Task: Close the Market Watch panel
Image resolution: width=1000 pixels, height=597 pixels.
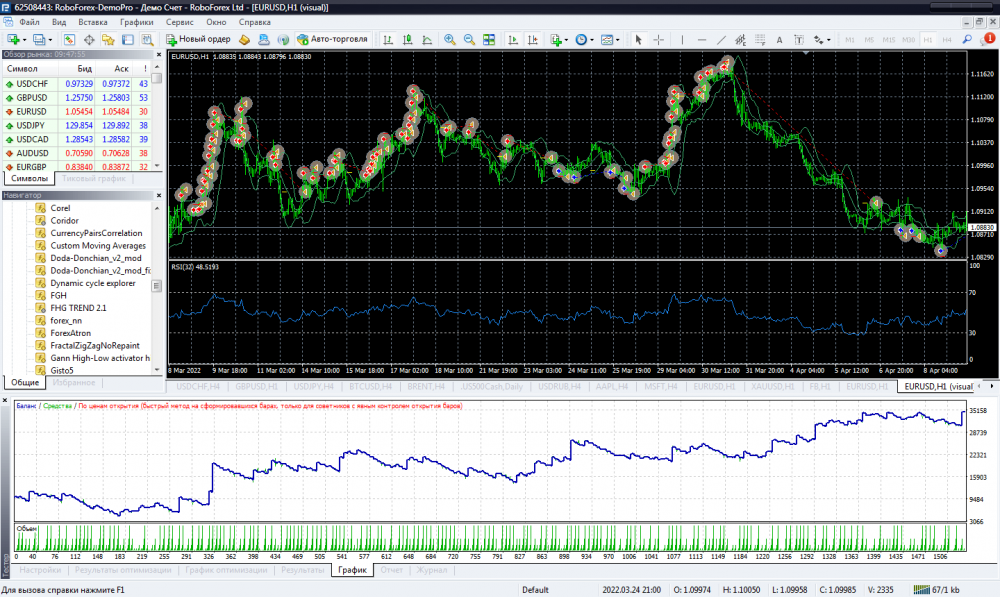Action: (x=159, y=54)
